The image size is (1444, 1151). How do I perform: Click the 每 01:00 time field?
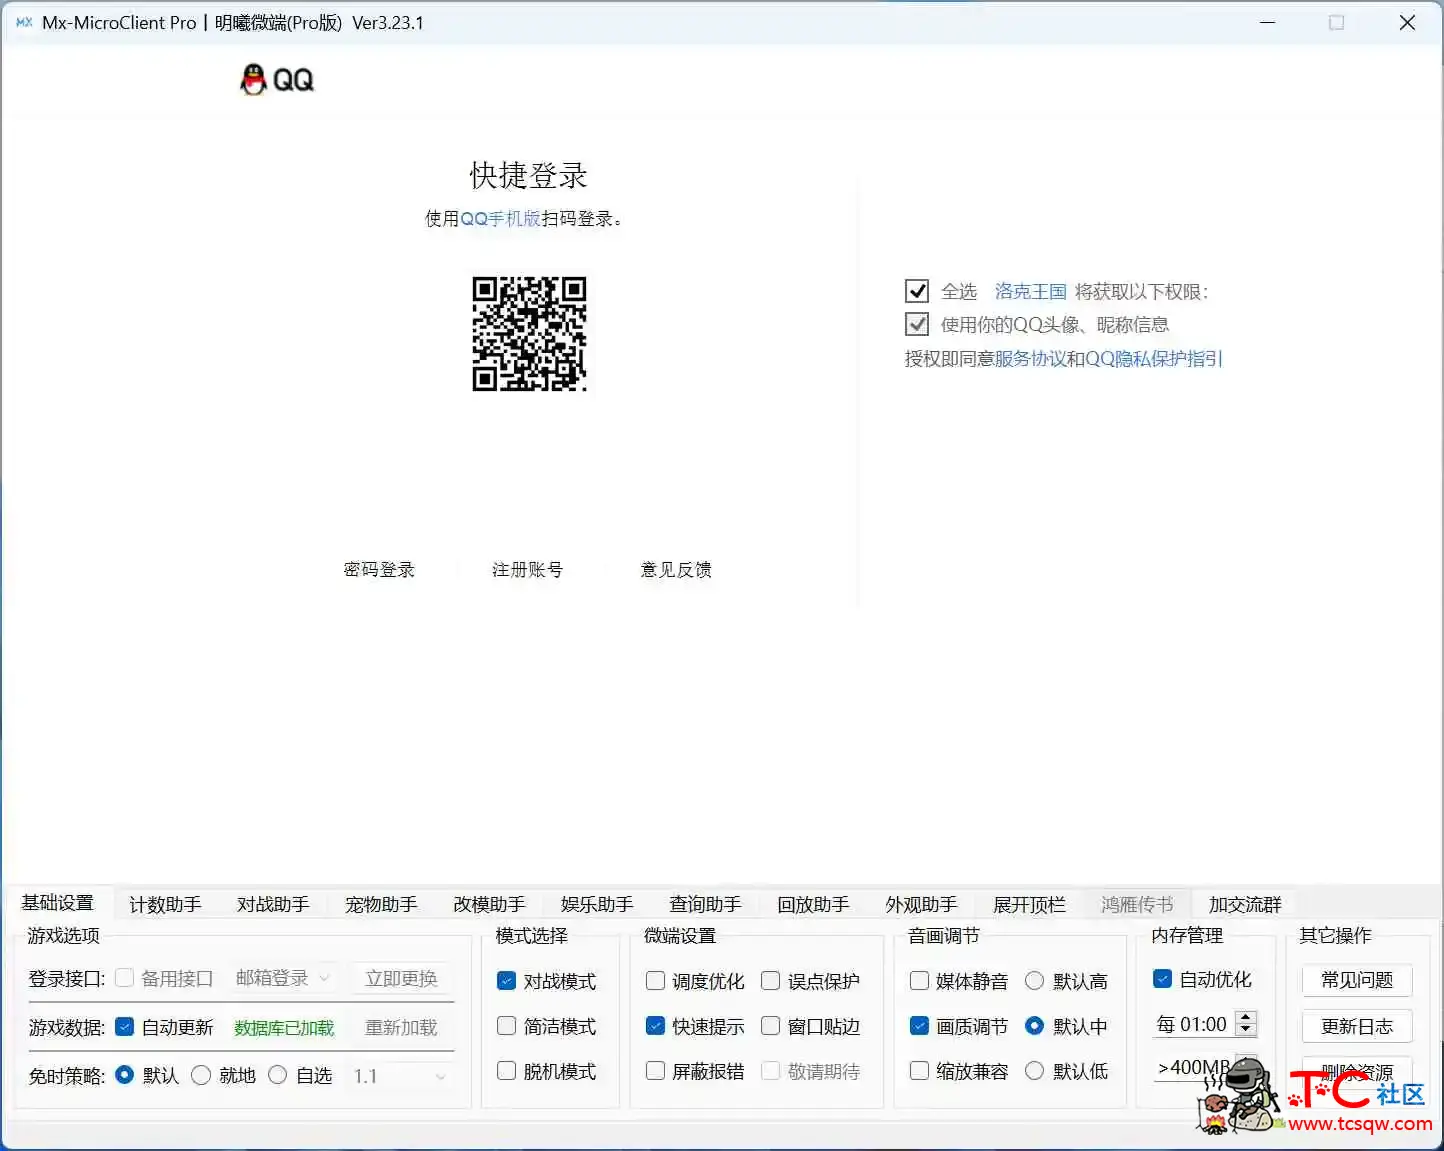coord(1194,1024)
